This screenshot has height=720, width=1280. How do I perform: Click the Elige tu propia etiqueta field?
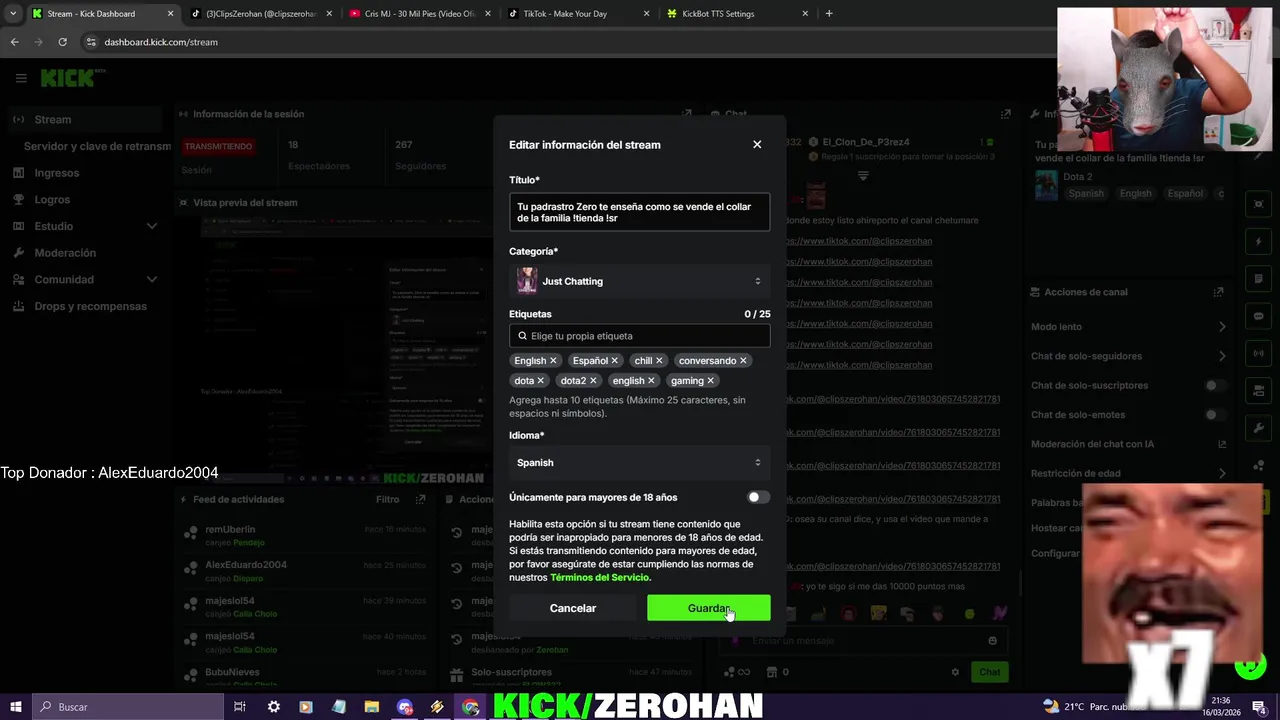[639, 336]
